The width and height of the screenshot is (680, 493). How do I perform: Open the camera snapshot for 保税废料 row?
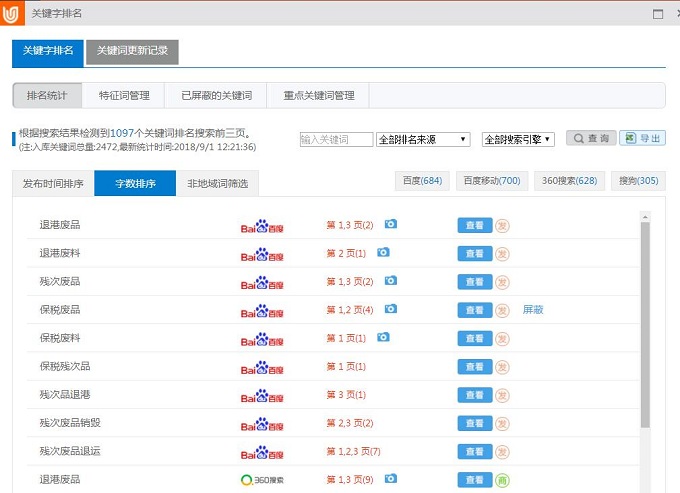coord(383,338)
